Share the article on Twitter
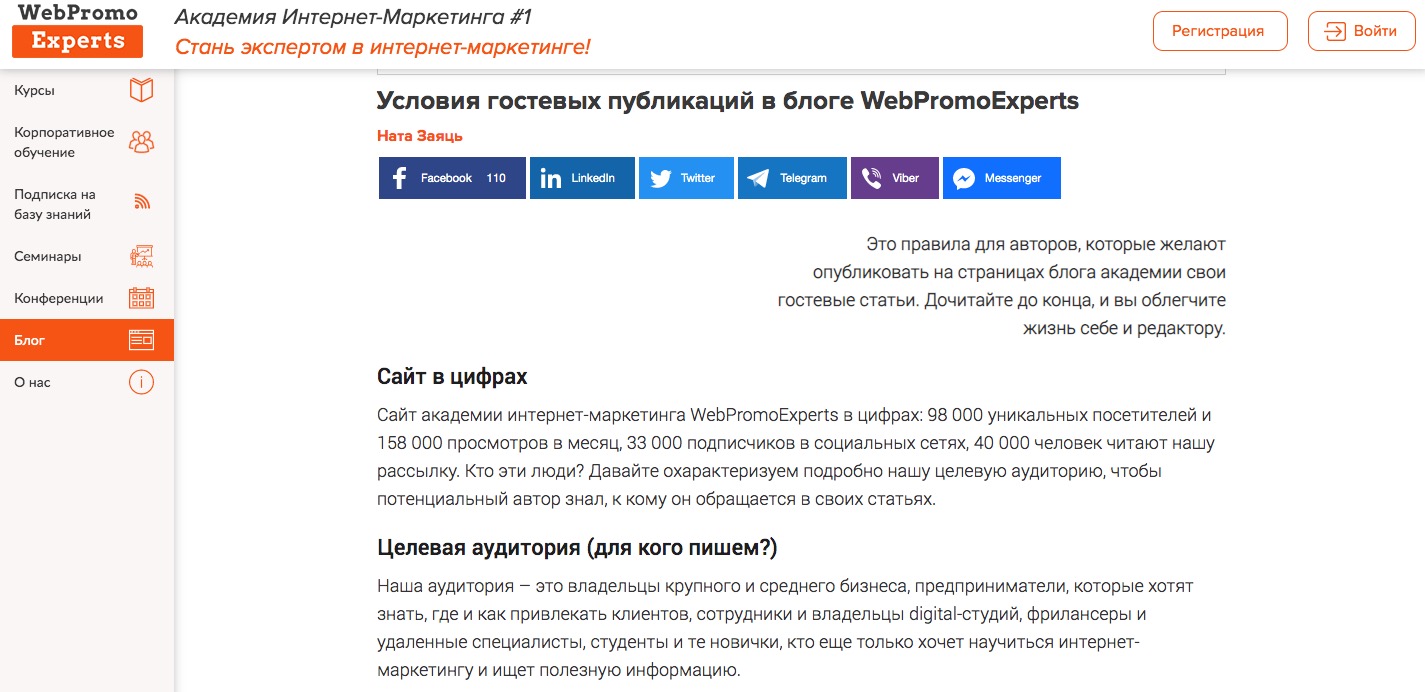This screenshot has width=1425, height=692. pos(686,178)
